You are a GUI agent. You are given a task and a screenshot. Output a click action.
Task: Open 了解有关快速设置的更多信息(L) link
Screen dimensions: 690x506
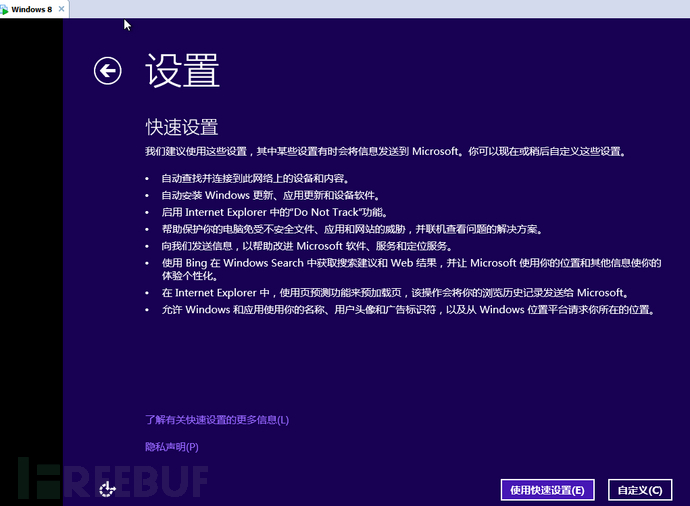217,419
